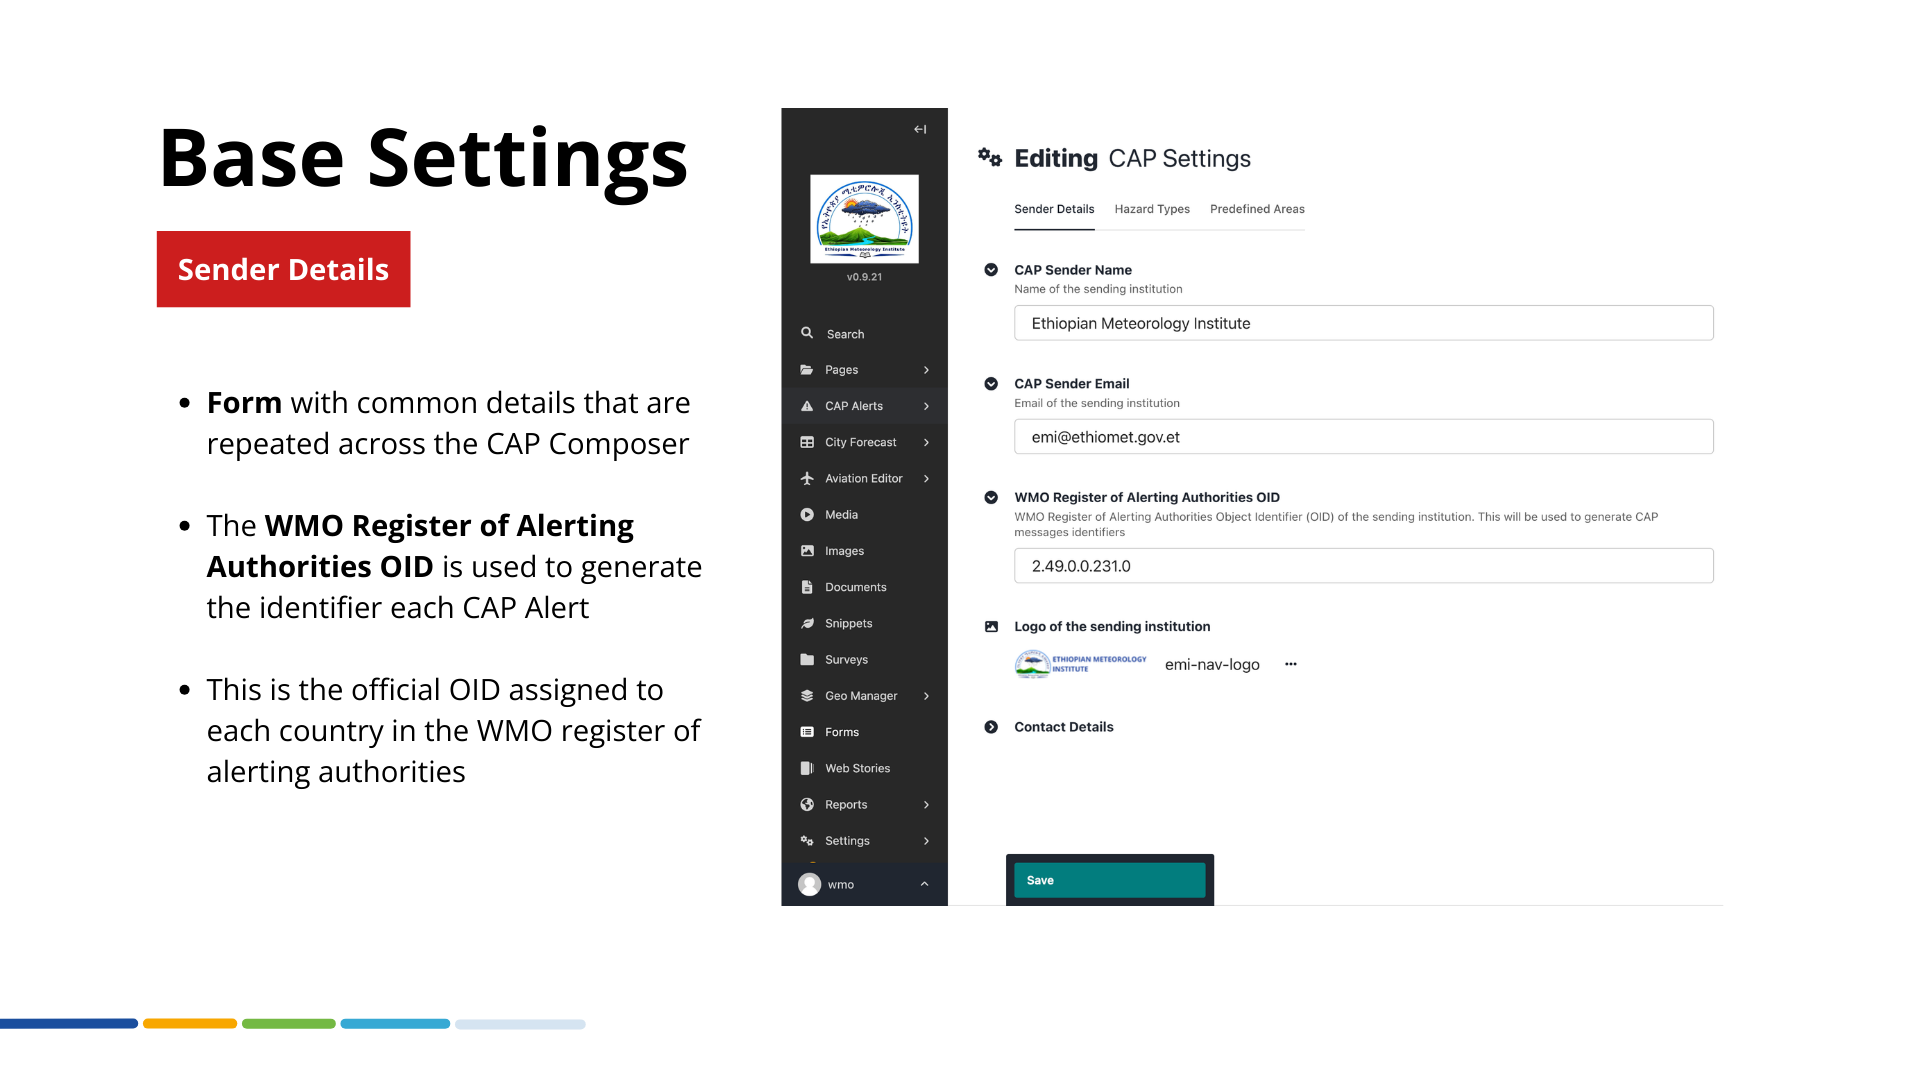Click the Ethiopian Meteorology Institute sidebar logo

click(x=864, y=219)
